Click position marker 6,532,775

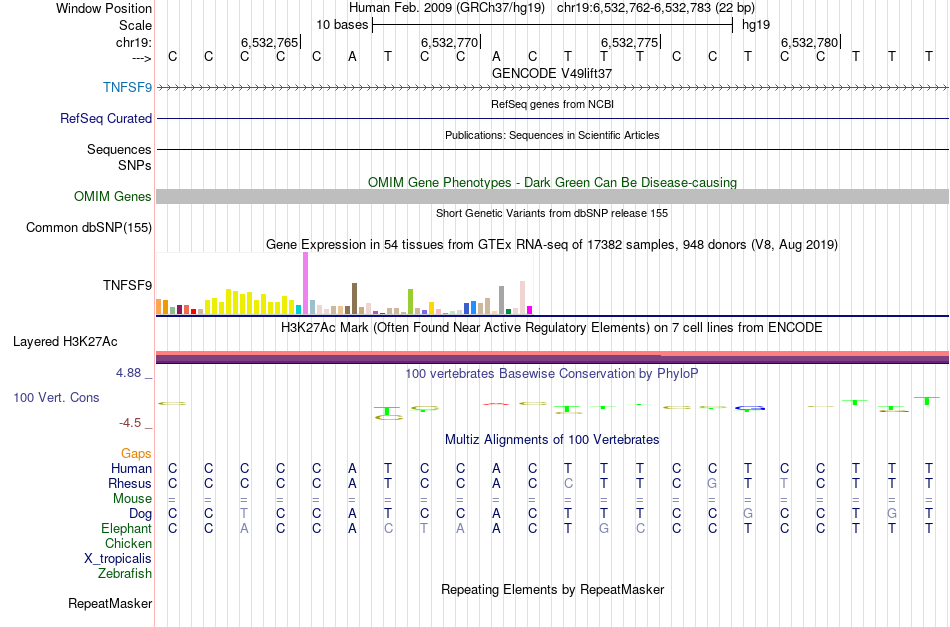tap(630, 42)
